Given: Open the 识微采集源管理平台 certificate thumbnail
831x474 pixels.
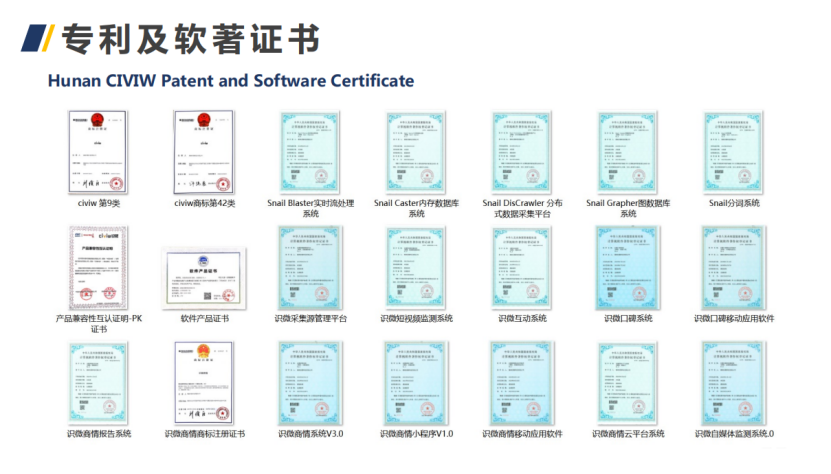Looking at the screenshot, I should click(310, 268).
